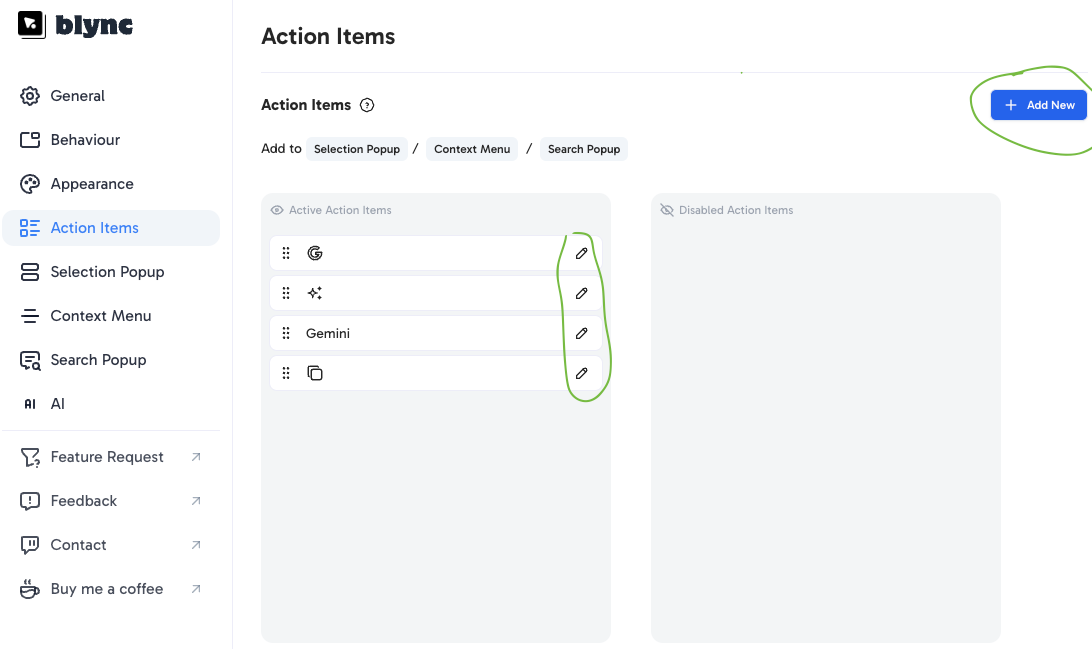The width and height of the screenshot is (1092, 649).
Task: Open the Feature Request external link
Action: point(107,457)
